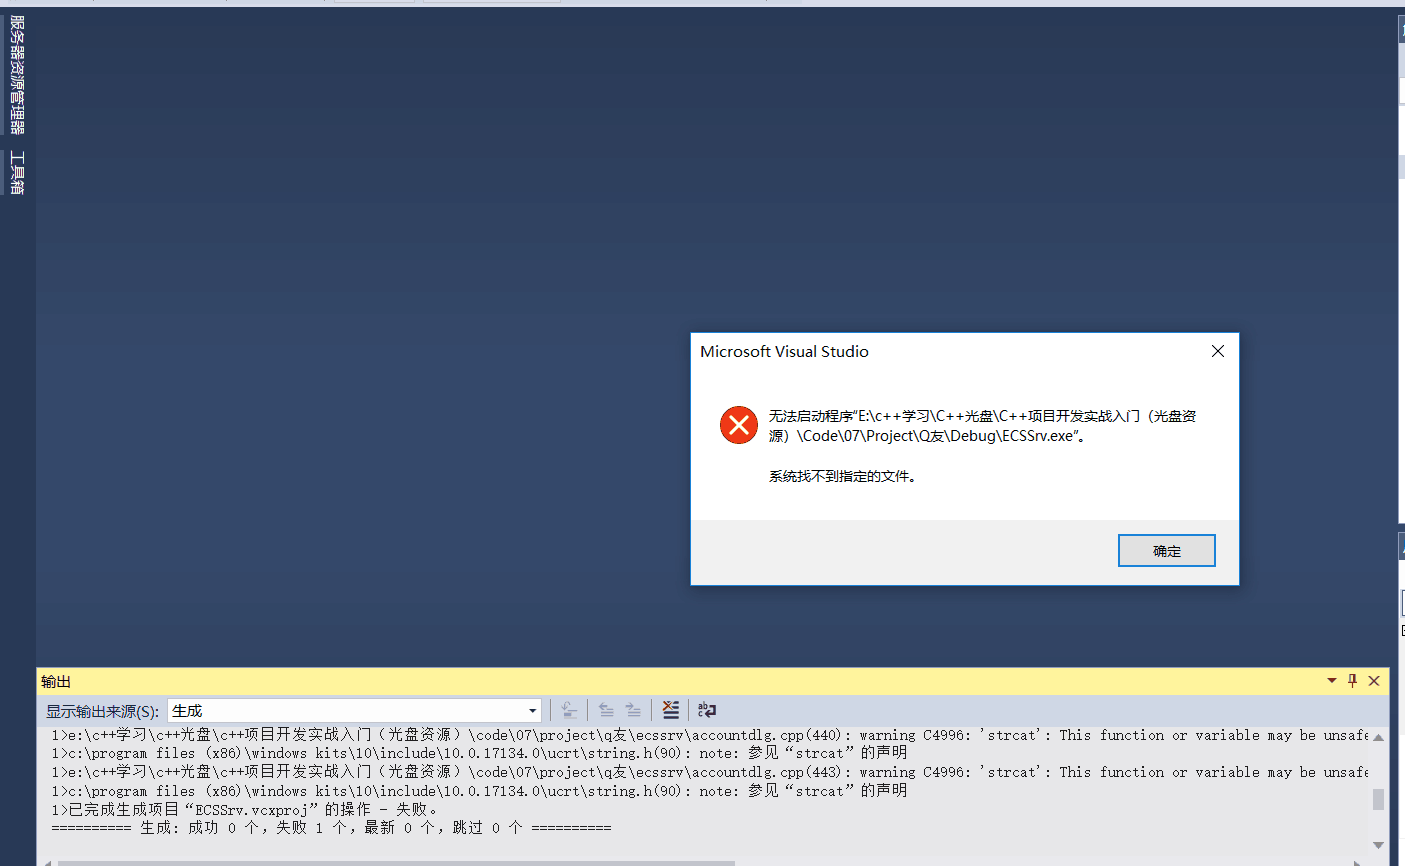Image resolution: width=1405 pixels, height=866 pixels.
Task: Click the Output panel scroll up arrow
Action: pyautogui.click(x=1378, y=738)
